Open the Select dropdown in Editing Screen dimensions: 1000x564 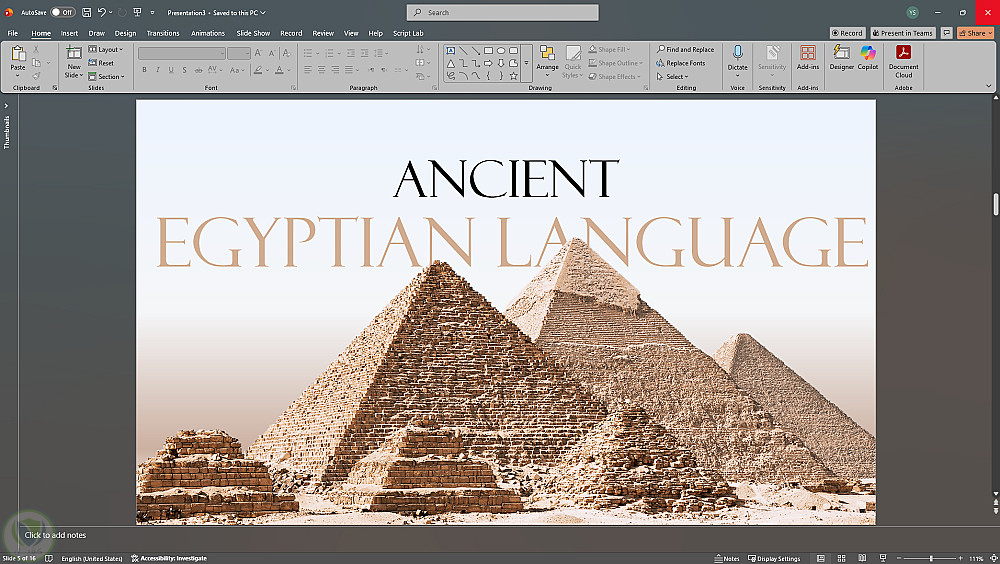pos(672,77)
